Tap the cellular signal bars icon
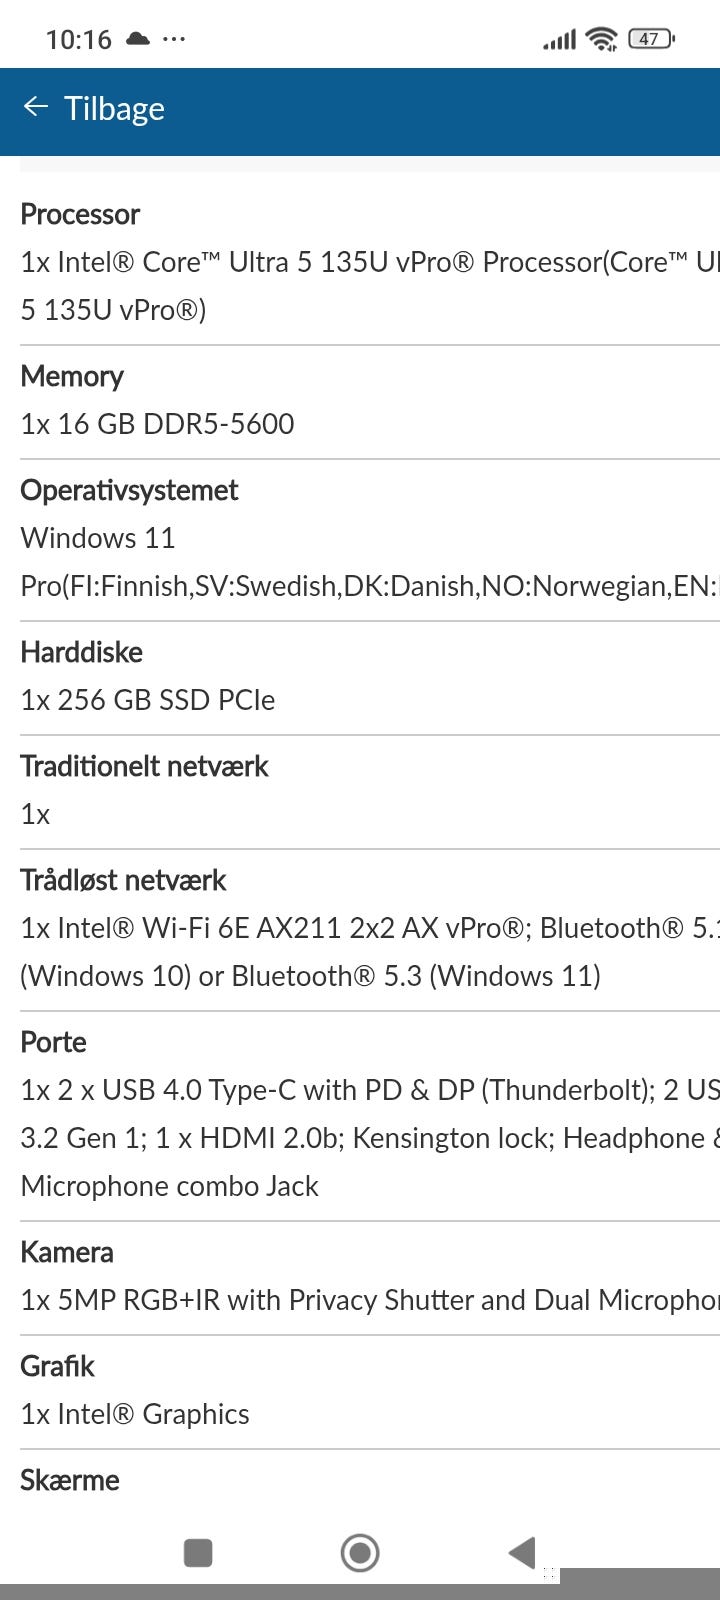 point(559,40)
